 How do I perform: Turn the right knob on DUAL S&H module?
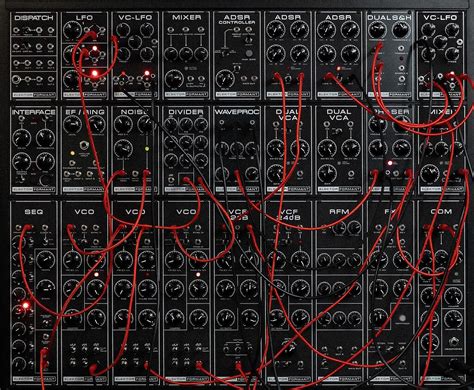coord(400,30)
